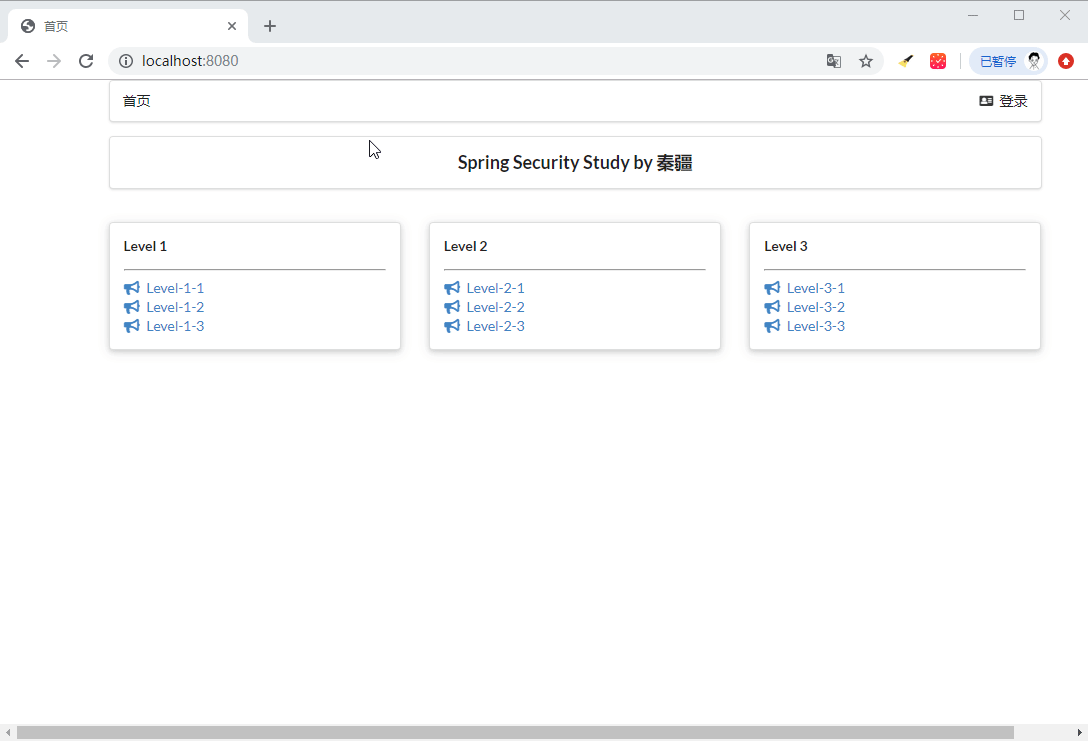Screen dimensions: 1088x741
Task: Click the megaphone icon beside Level-3-3
Action: point(772,326)
